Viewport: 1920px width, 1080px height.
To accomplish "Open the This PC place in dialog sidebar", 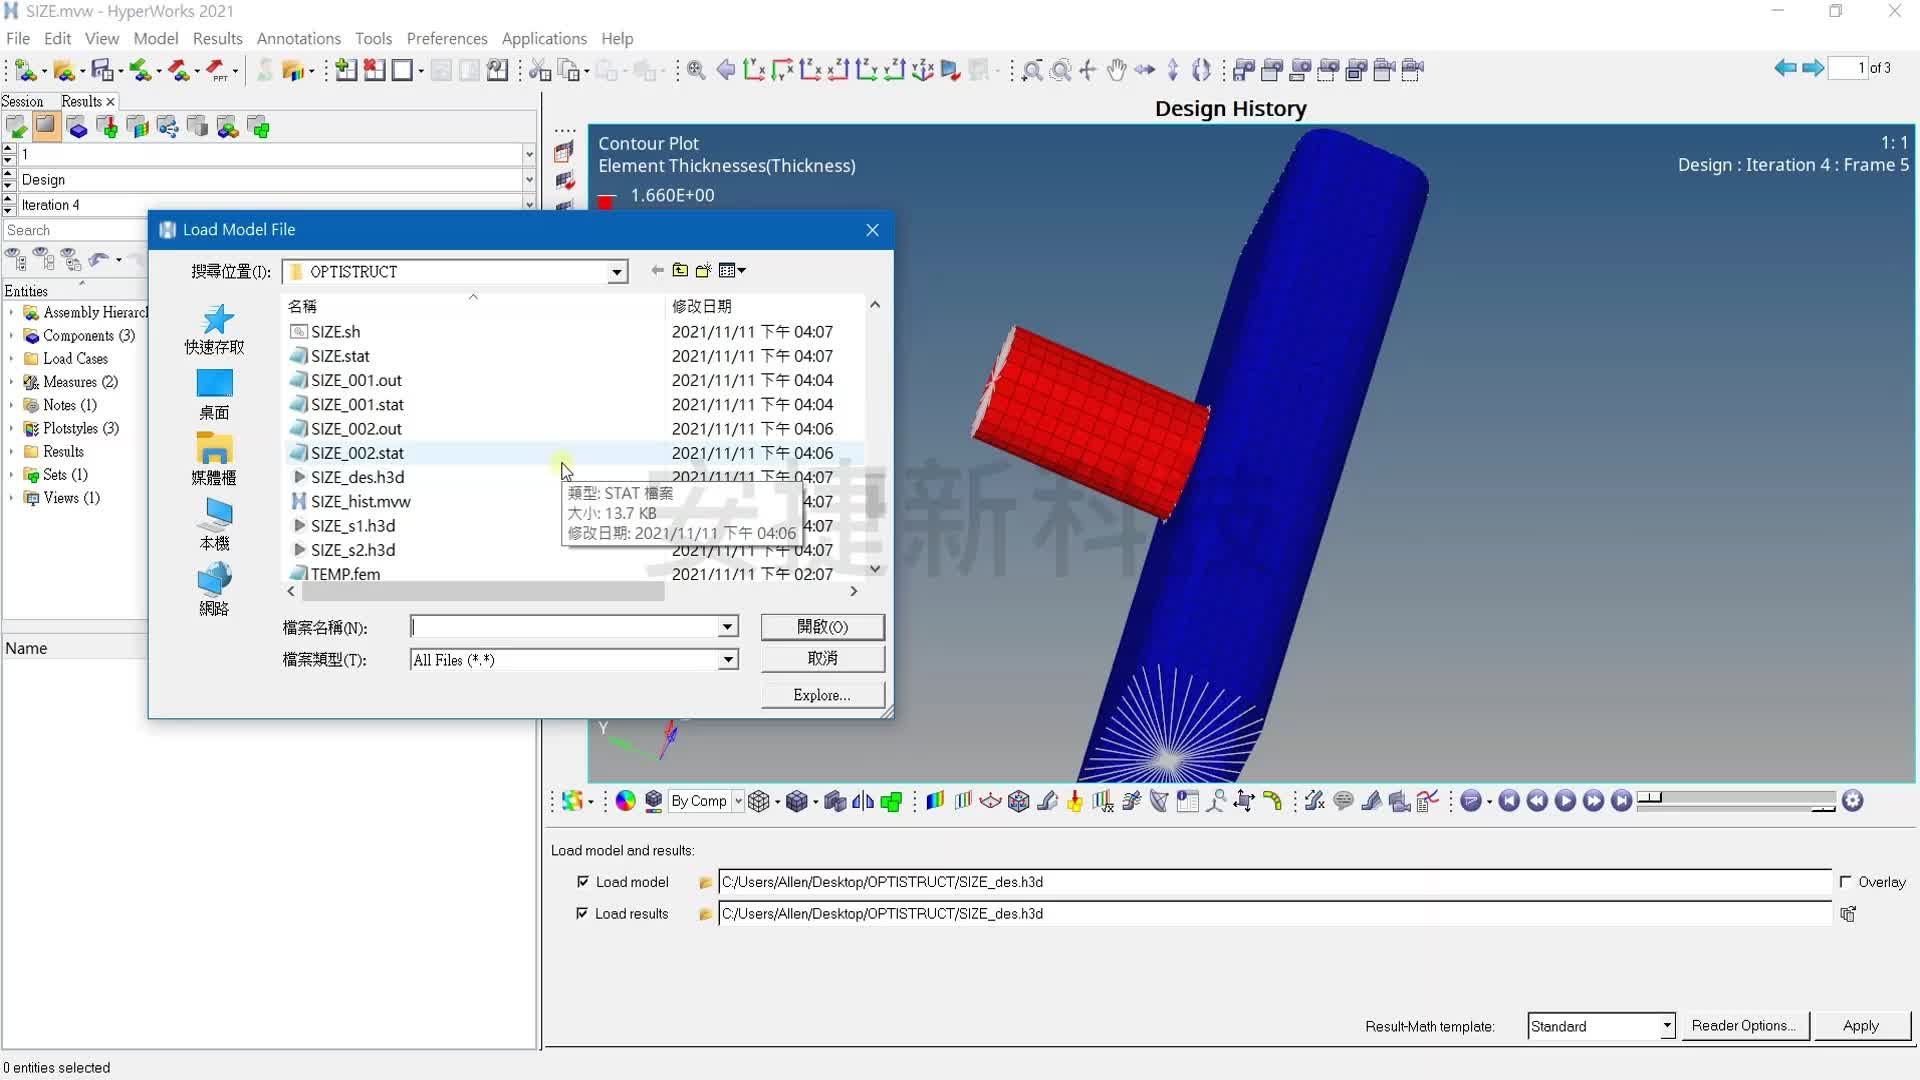I will tap(214, 525).
